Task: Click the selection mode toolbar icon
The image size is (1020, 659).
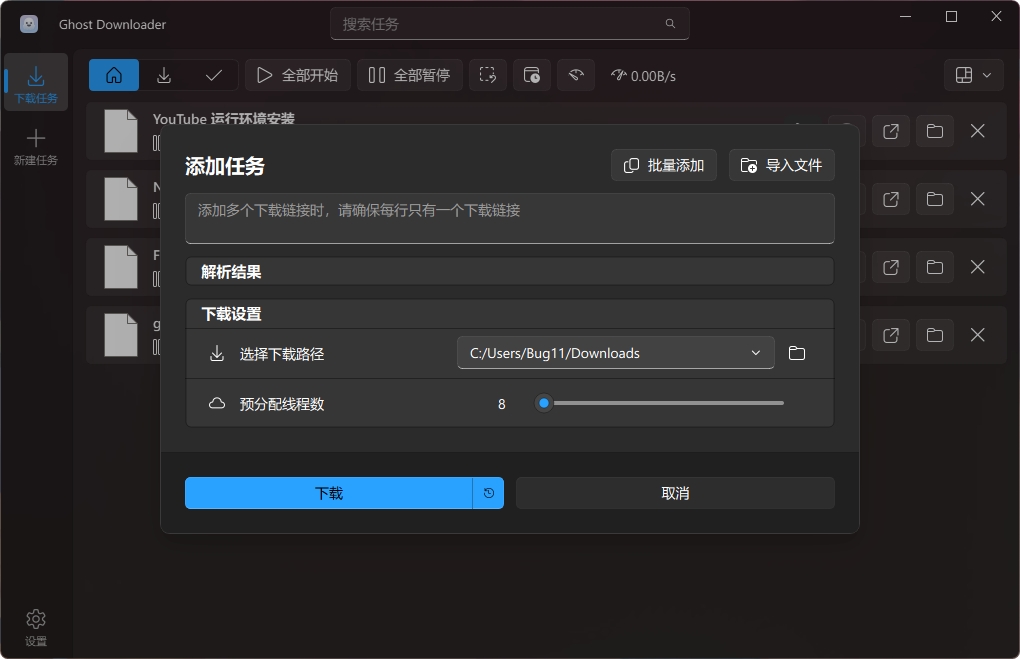Action: point(488,75)
